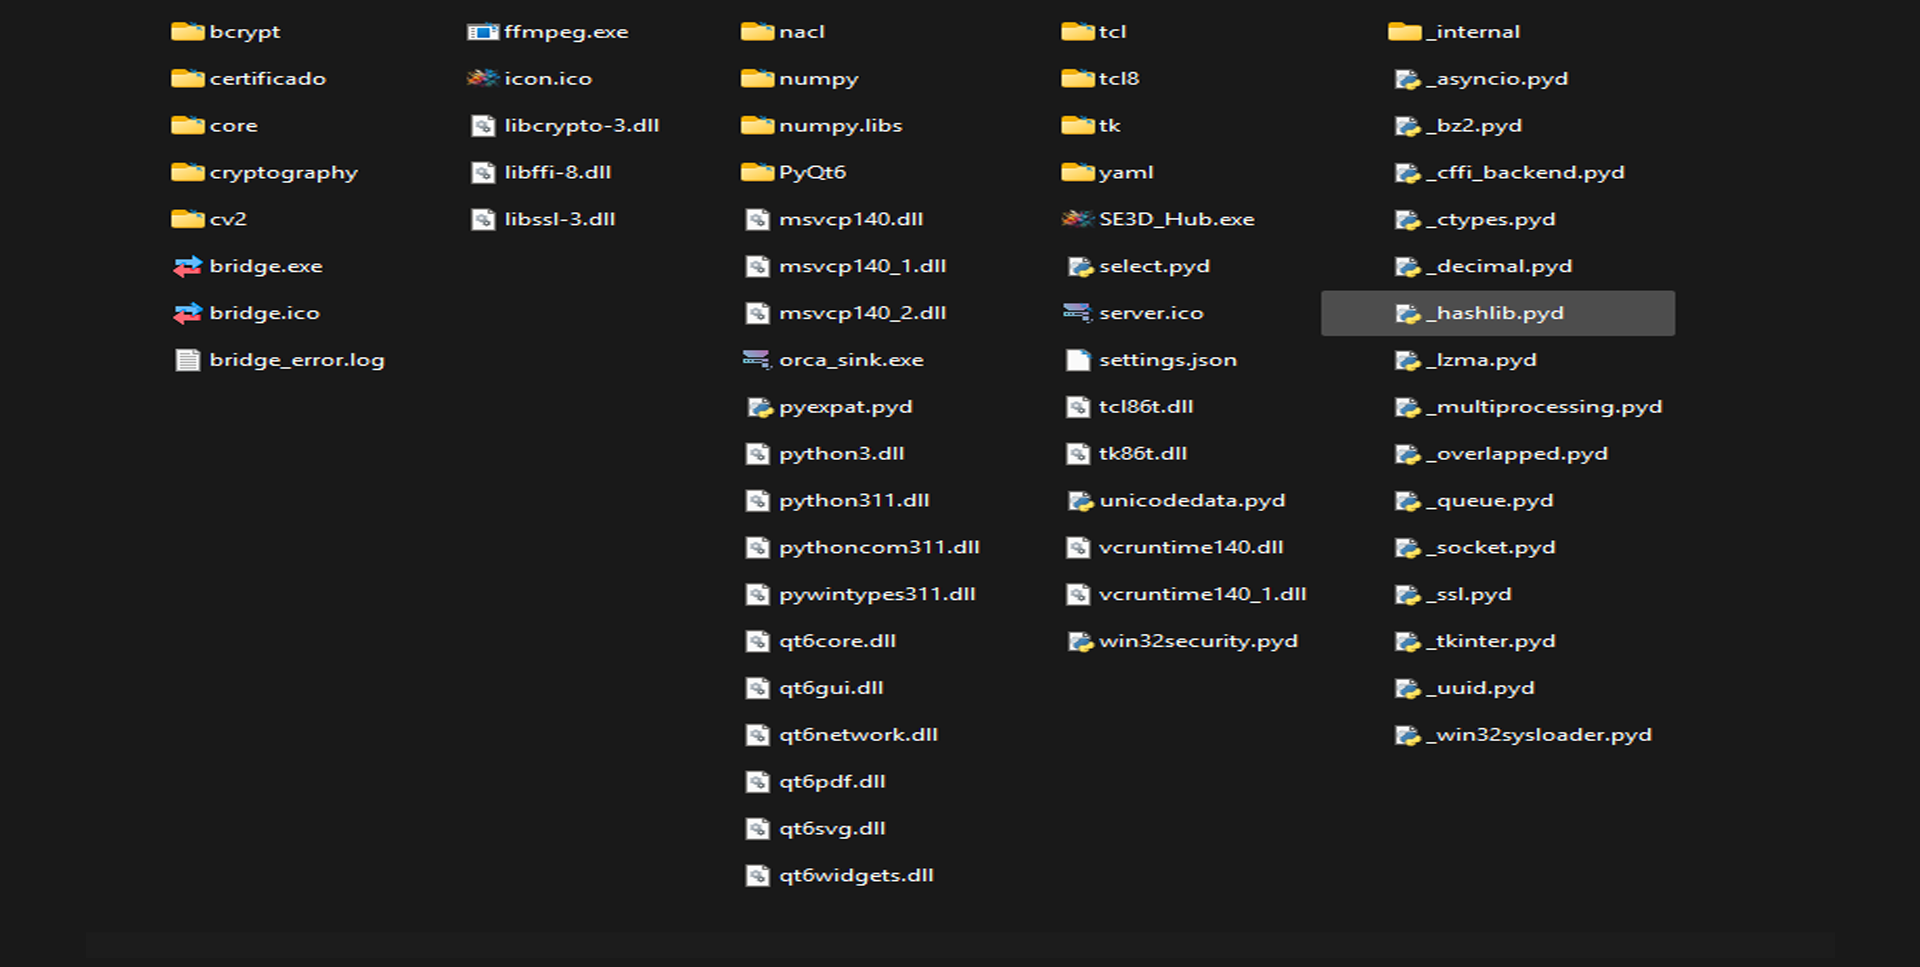Click the ffmpeg.exe file icon
1920x967 pixels.
click(x=483, y=32)
